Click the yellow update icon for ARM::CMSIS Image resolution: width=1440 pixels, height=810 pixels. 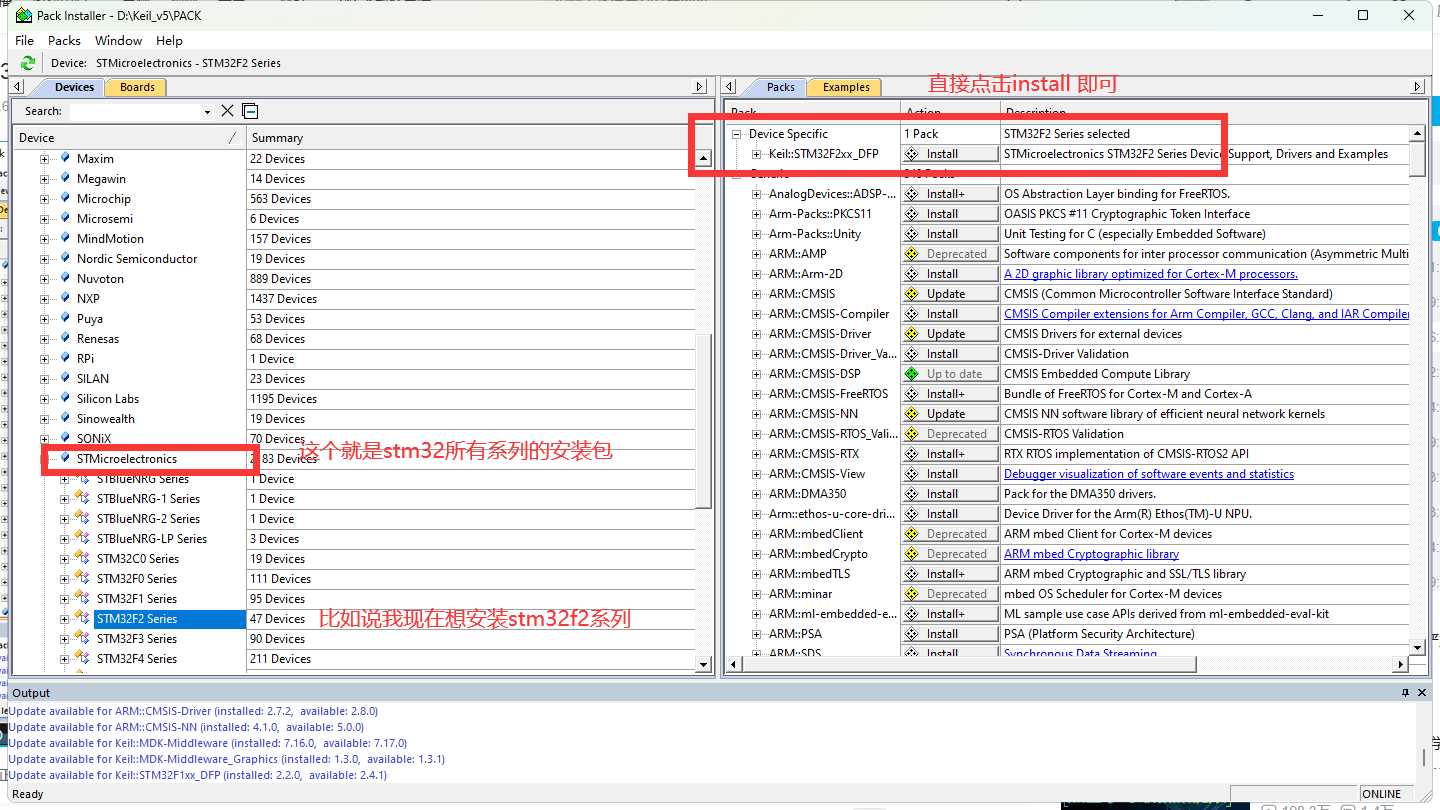(x=912, y=294)
